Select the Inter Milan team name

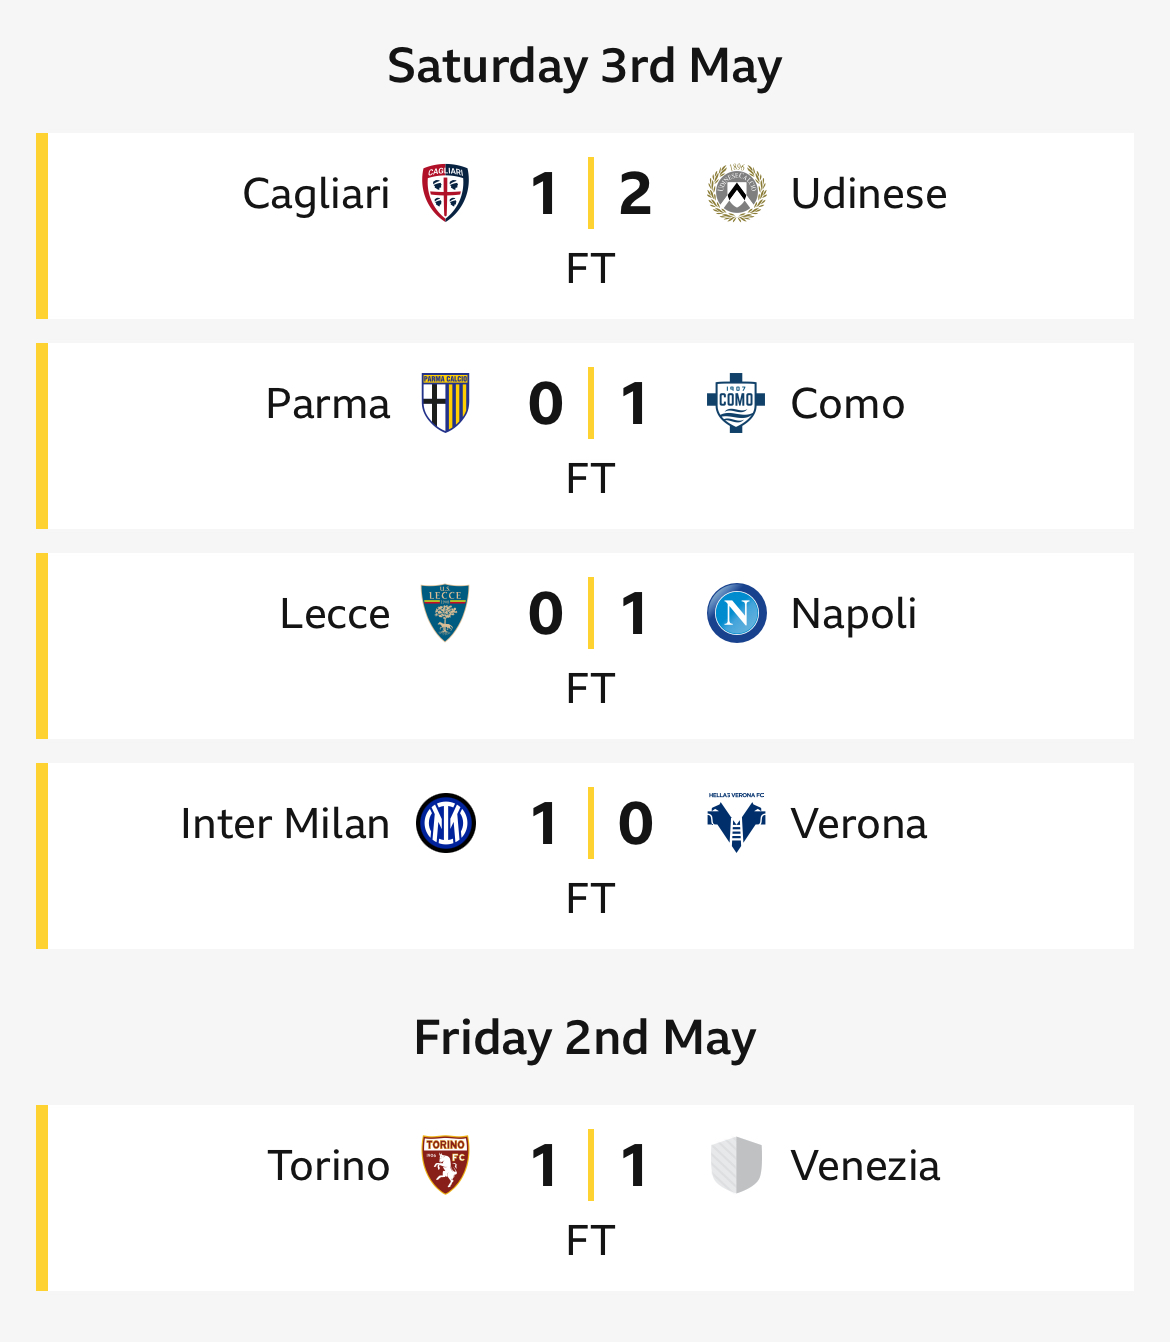click(x=285, y=824)
